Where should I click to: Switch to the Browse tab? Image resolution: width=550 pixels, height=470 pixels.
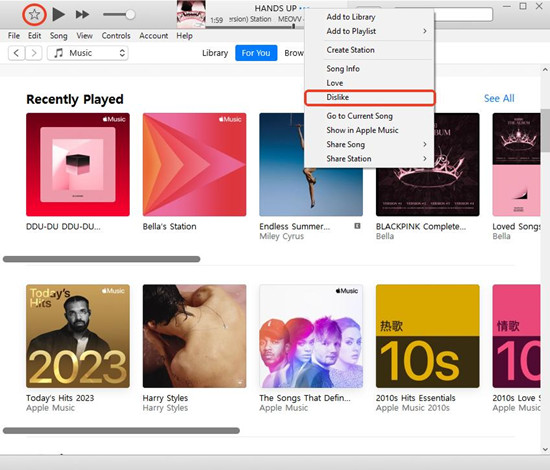(x=294, y=53)
